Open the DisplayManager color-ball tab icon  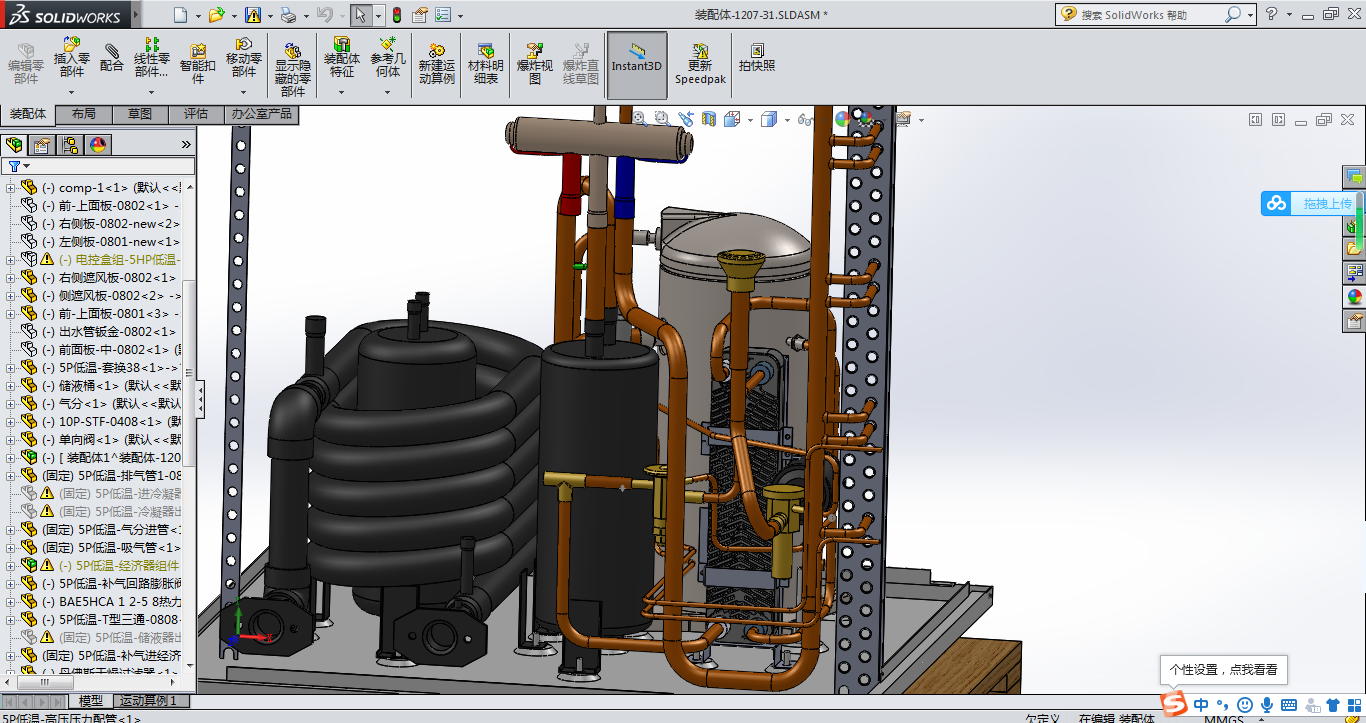[98, 145]
